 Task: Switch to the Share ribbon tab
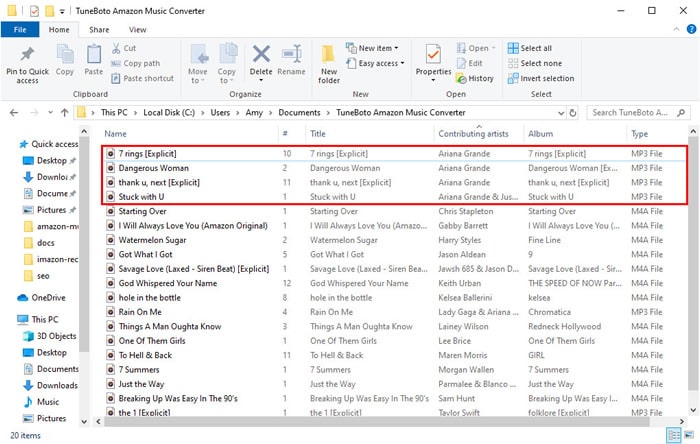point(99,29)
